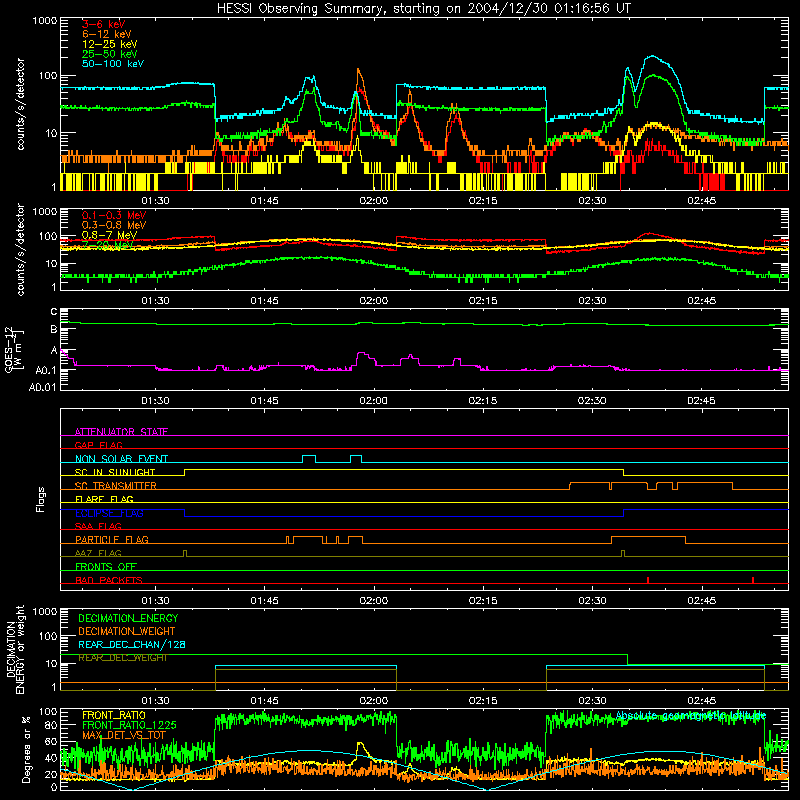800x800 pixels.
Task: Click the A0.1 tick label on GOES plot
Action: (x=45, y=370)
